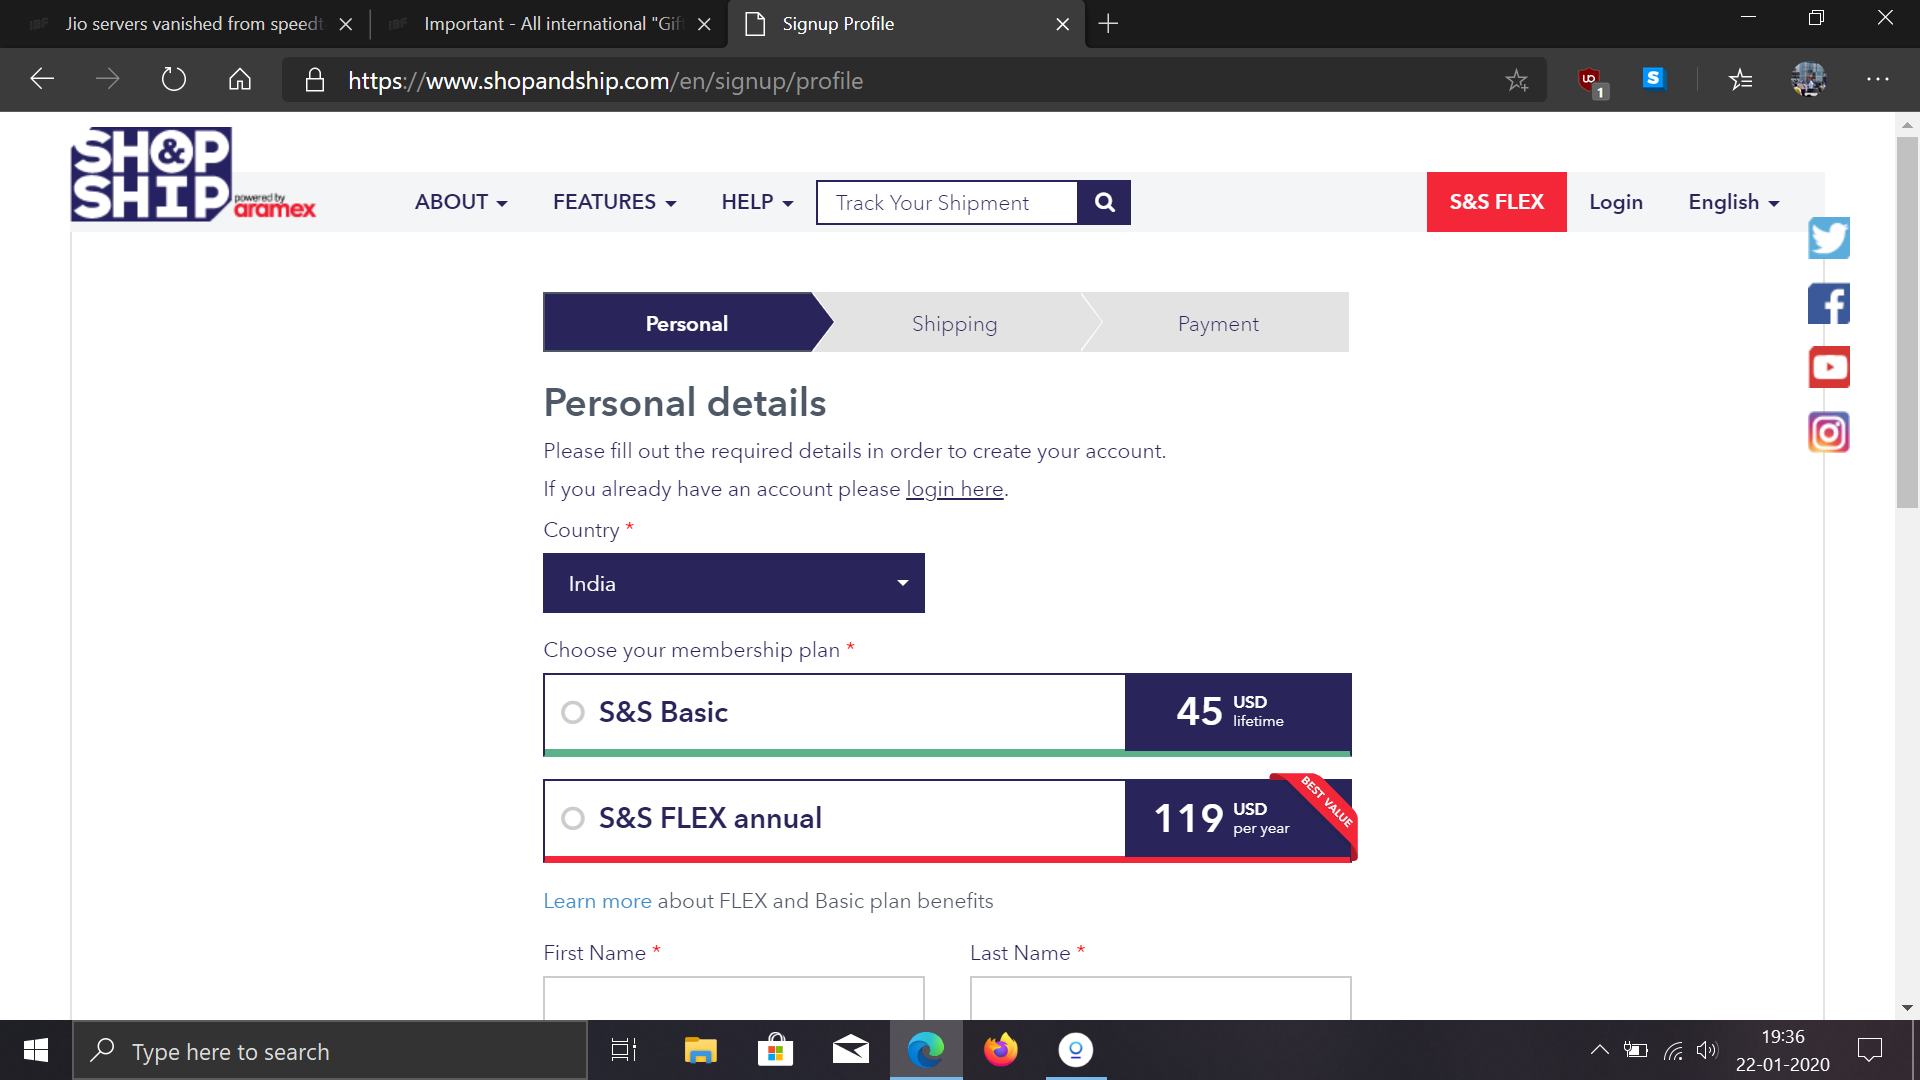The width and height of the screenshot is (1920, 1080).
Task: Expand the English language dropdown
Action: (1733, 202)
